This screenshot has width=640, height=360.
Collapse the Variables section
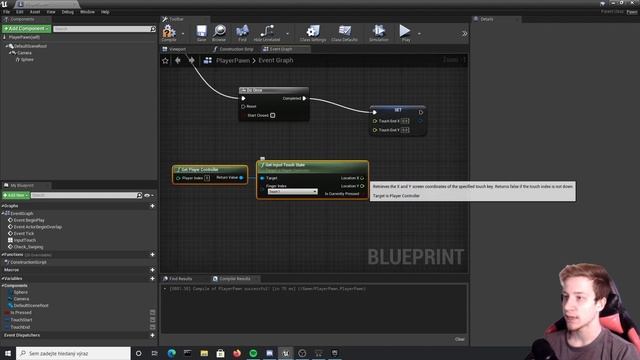2,278
